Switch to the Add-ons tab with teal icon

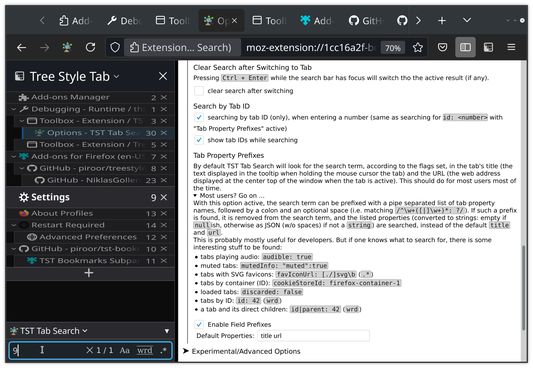pyautogui.click(x=316, y=21)
